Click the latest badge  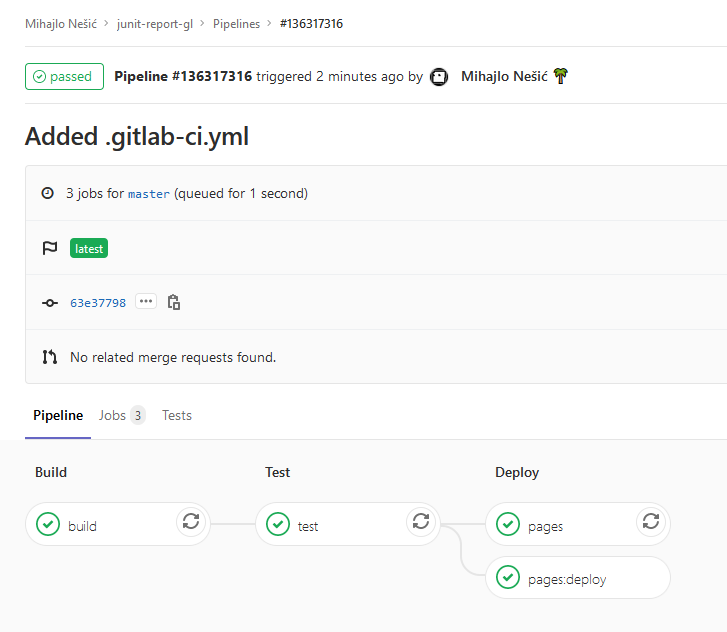point(89,249)
